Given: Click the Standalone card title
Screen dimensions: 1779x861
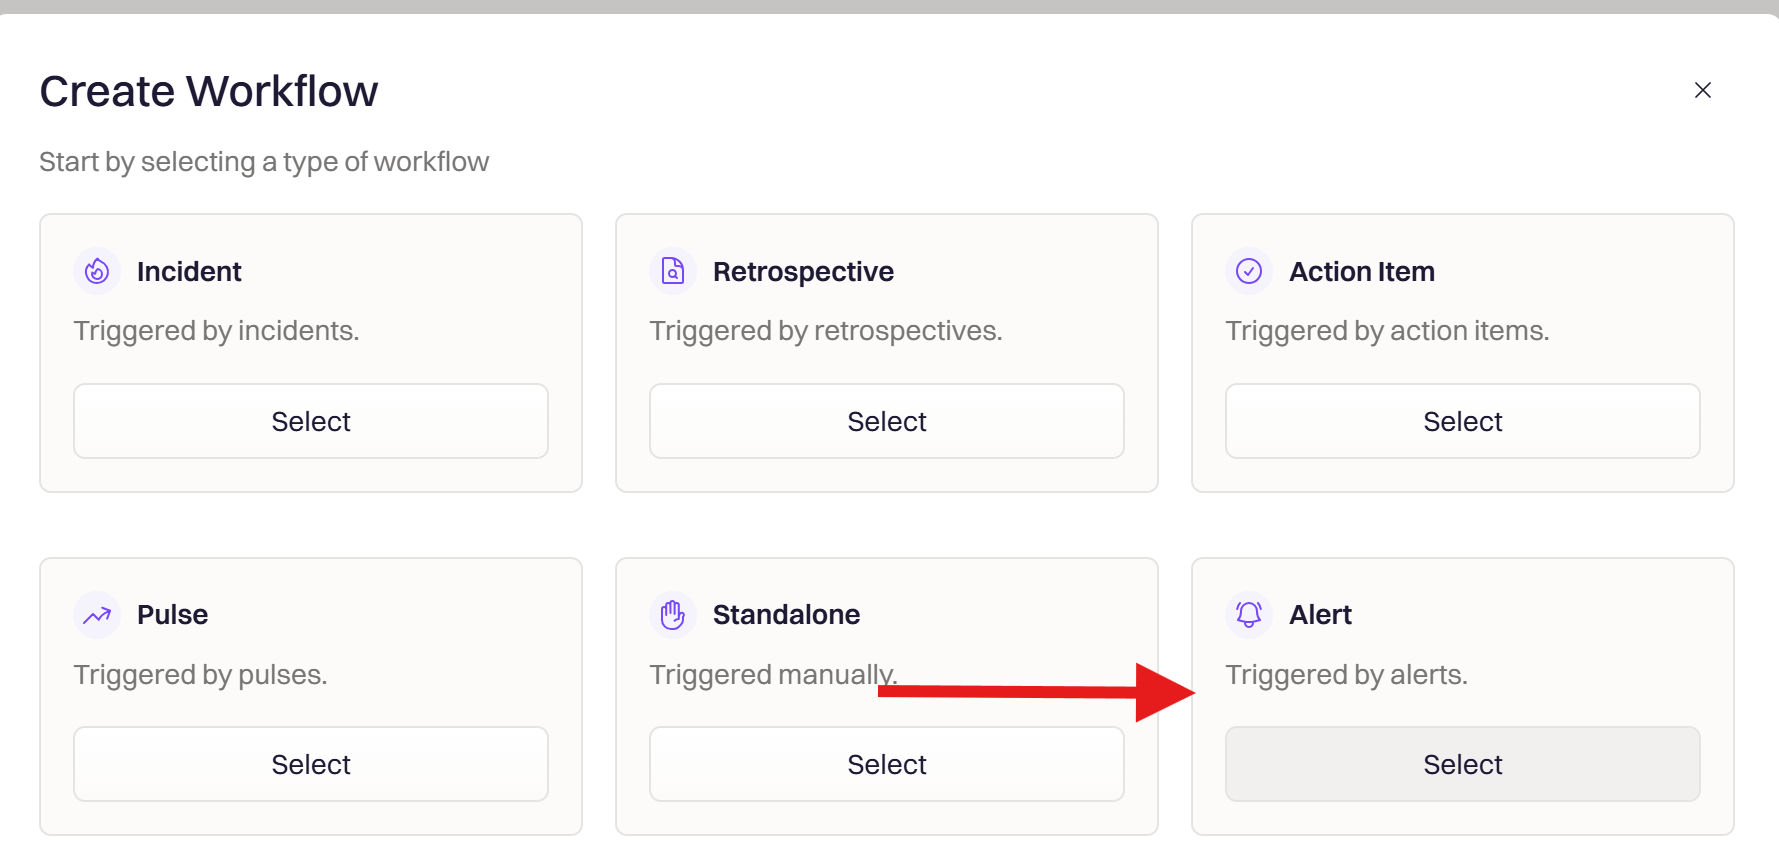Looking at the screenshot, I should point(786,615).
